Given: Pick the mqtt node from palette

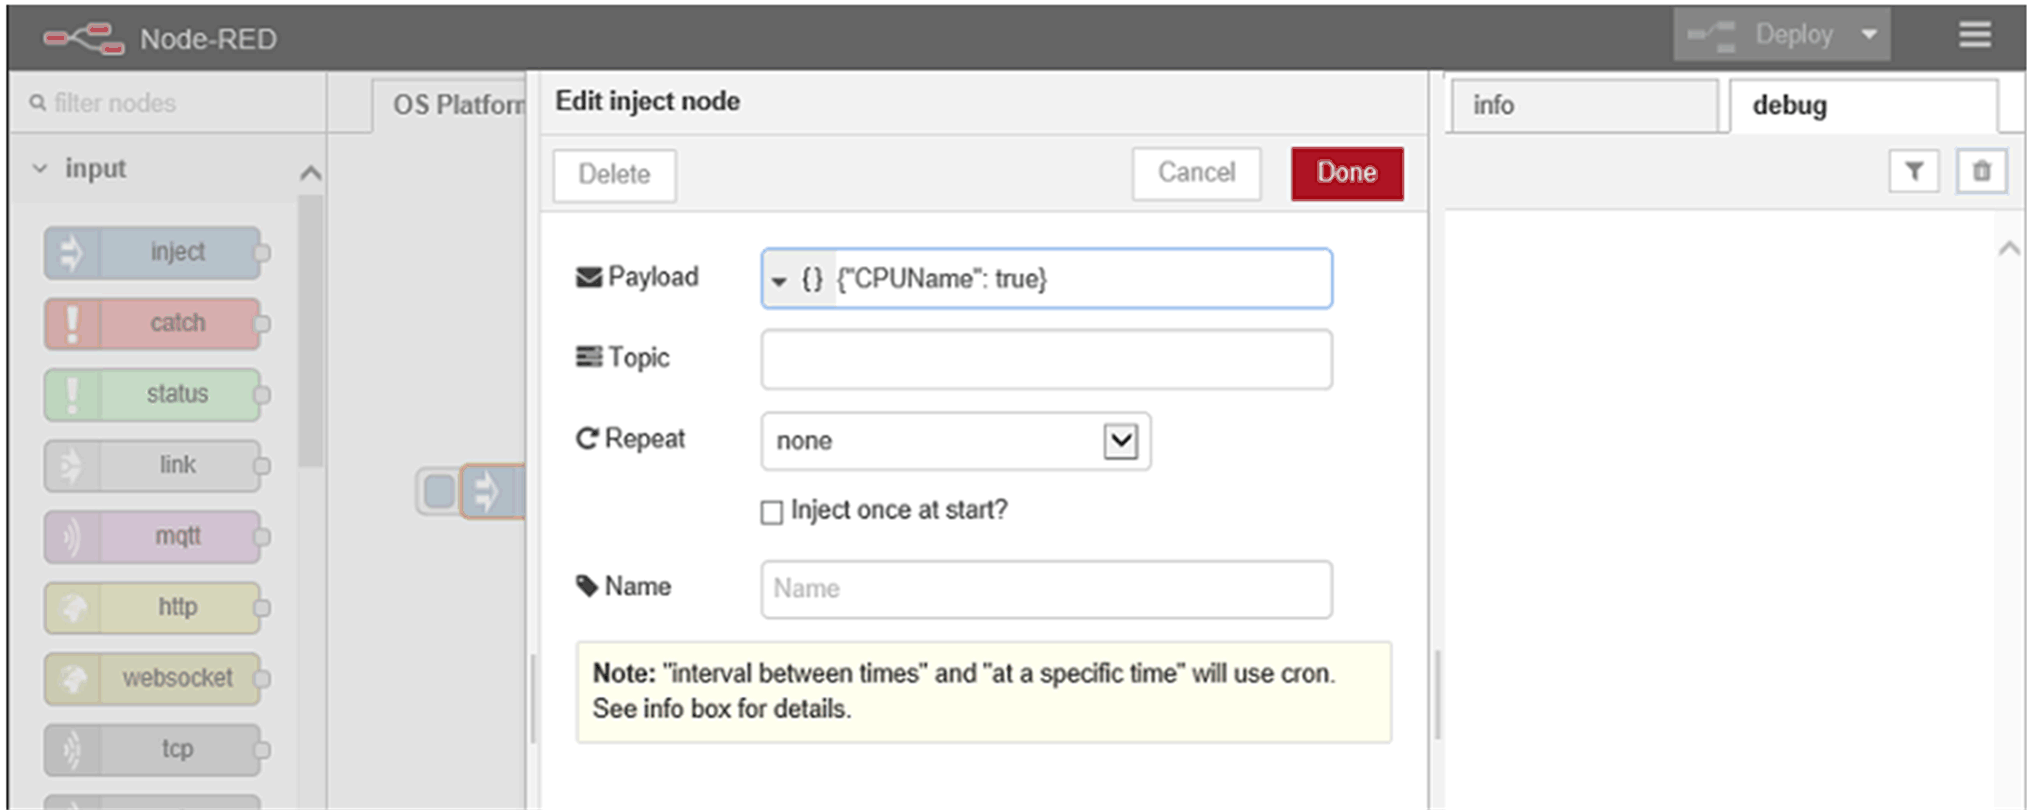Looking at the screenshot, I should tap(155, 536).
